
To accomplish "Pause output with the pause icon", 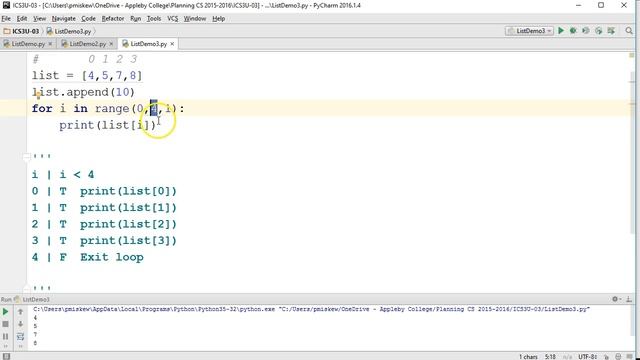I will pyautogui.click(x=6, y=336).
